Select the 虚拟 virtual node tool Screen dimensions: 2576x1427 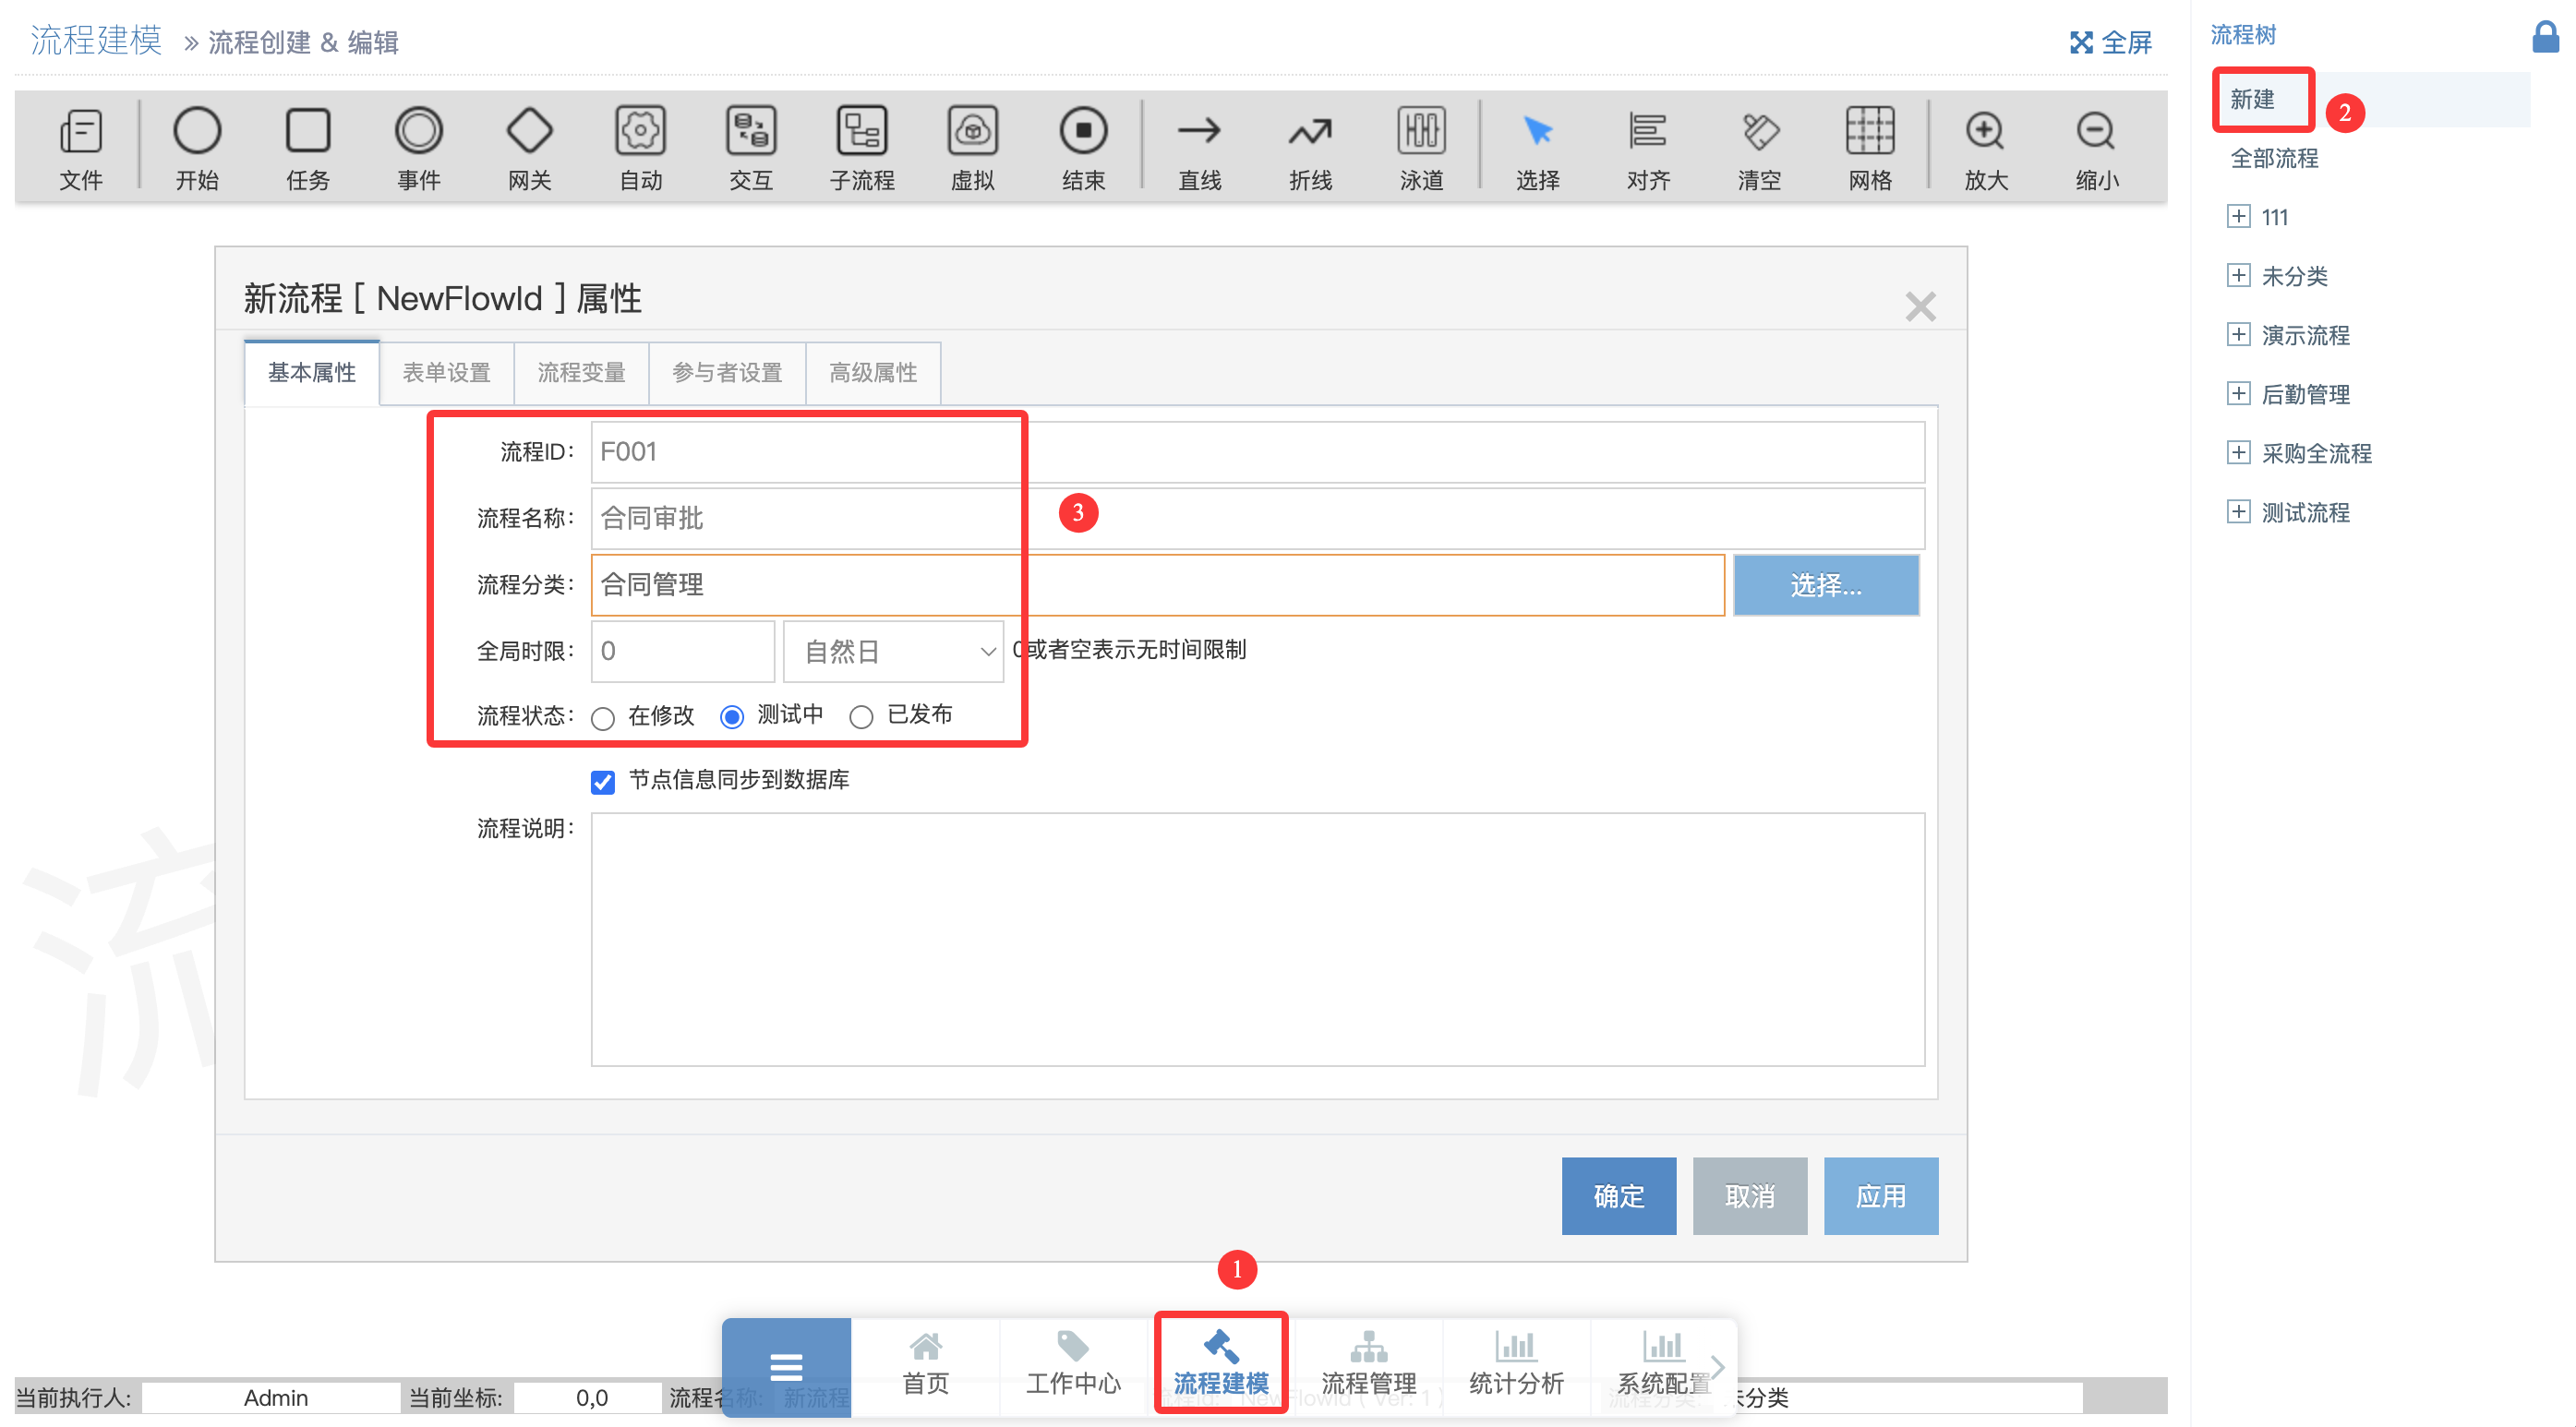point(973,150)
